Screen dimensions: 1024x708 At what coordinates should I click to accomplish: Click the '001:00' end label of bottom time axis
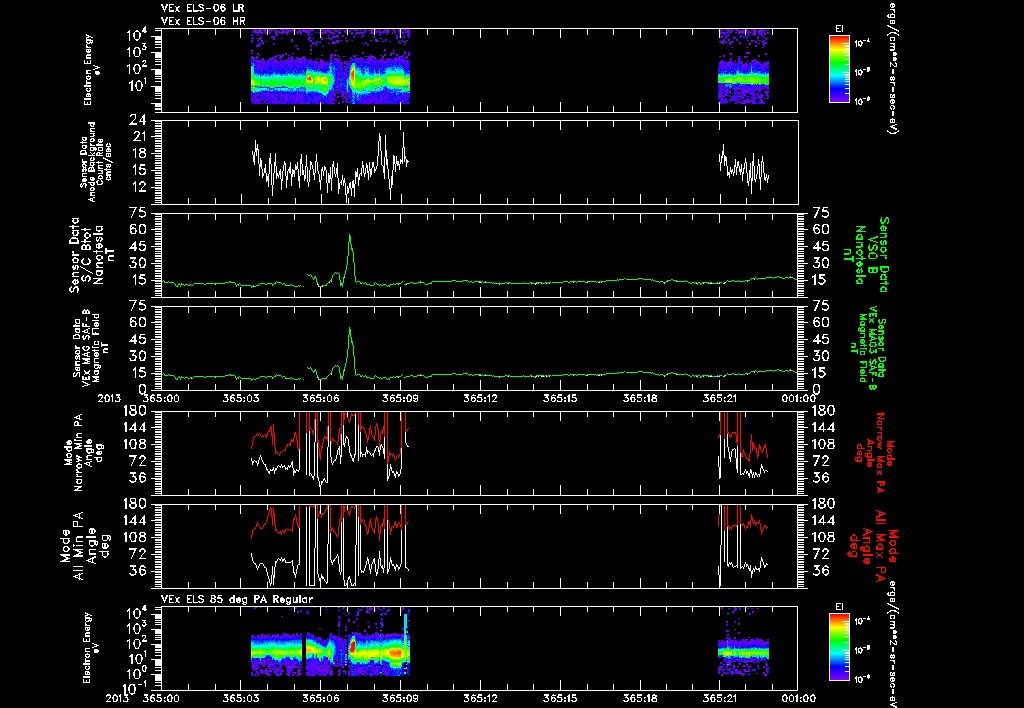coord(799,699)
